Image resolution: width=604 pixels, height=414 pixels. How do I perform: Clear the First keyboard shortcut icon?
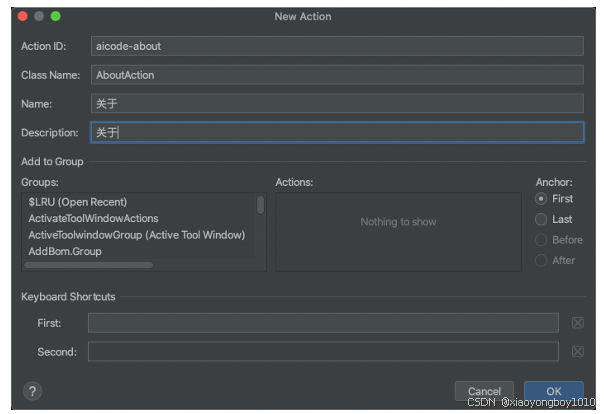coord(577,323)
